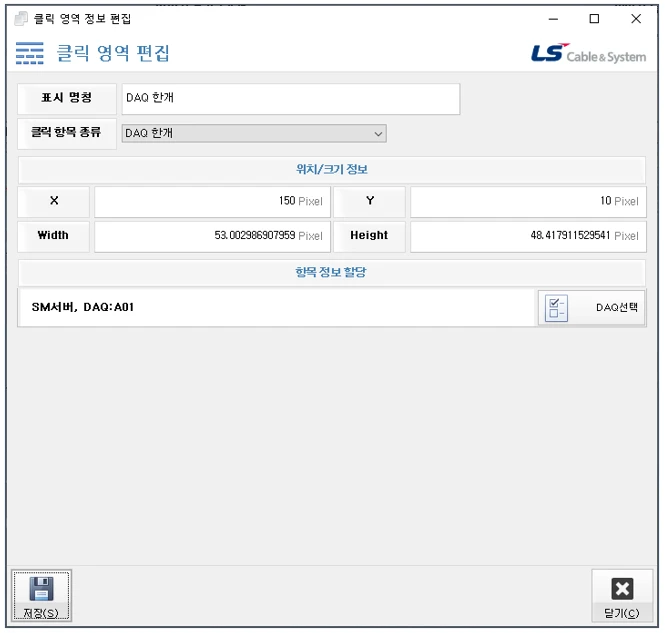This screenshot has height=633, width=665.
Task: Click the Width value field
Action: point(212,237)
